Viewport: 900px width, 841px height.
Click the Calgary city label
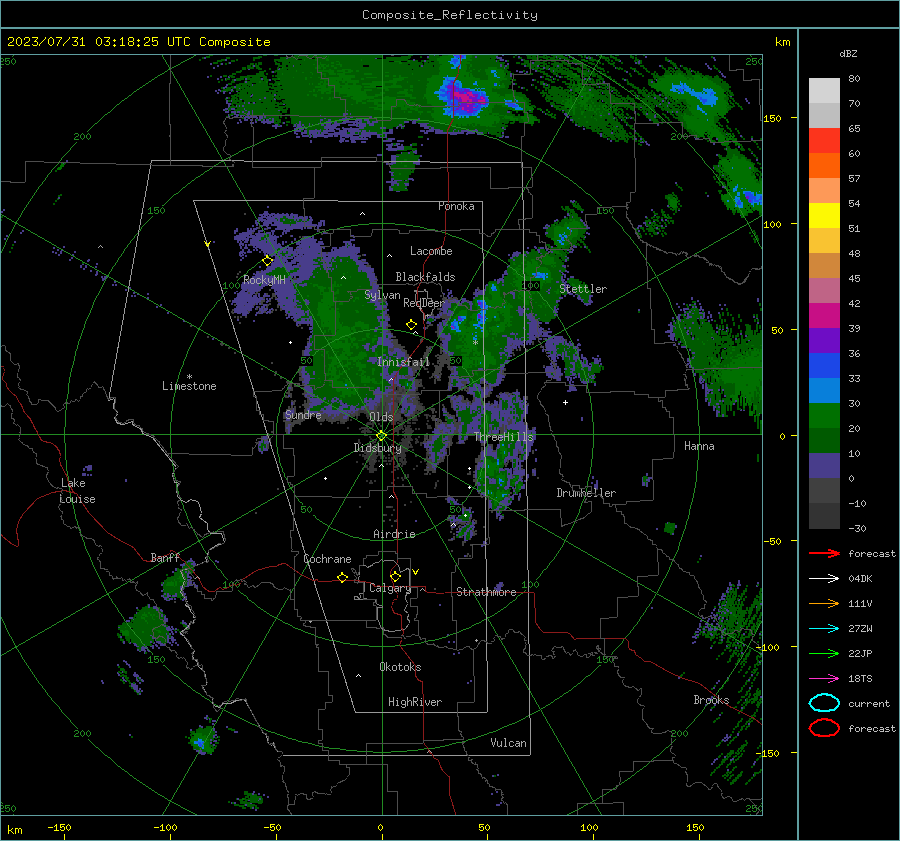[x=390, y=588]
